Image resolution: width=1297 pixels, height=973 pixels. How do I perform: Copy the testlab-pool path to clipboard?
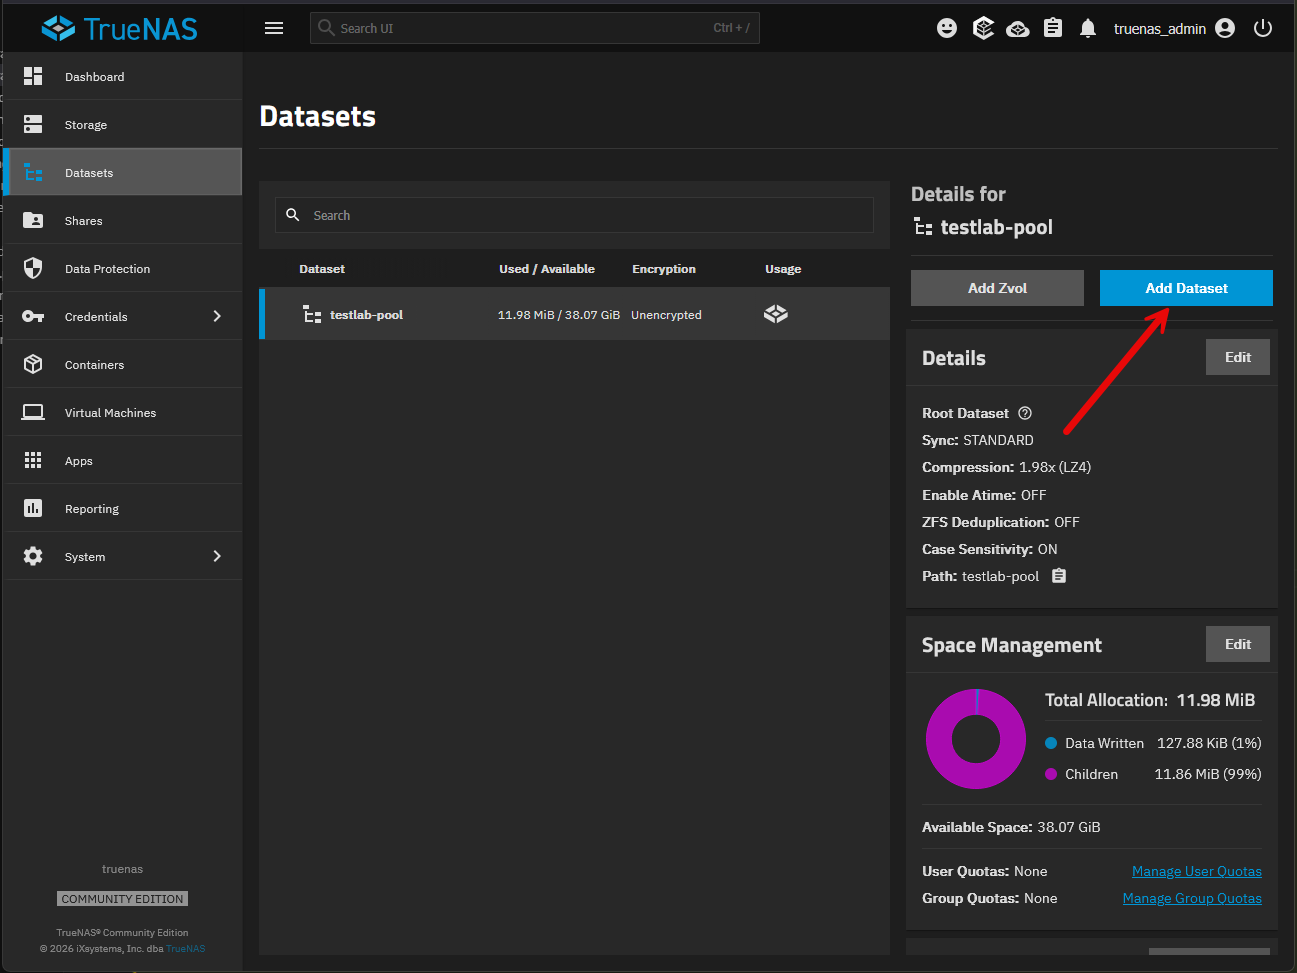pyautogui.click(x=1059, y=576)
